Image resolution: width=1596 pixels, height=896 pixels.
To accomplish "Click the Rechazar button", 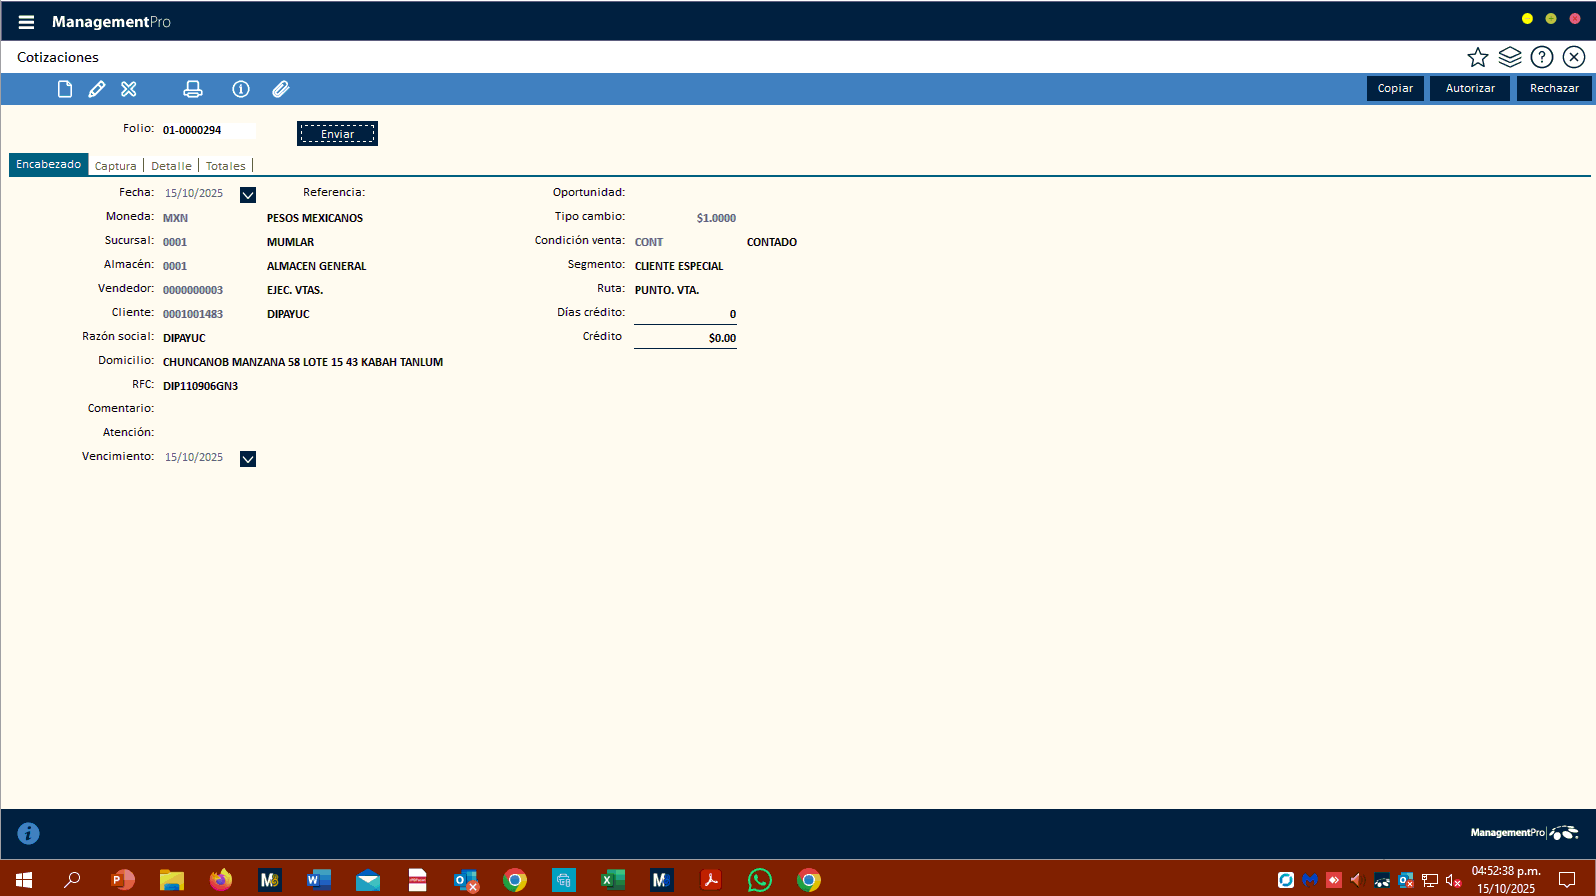I will (1554, 88).
